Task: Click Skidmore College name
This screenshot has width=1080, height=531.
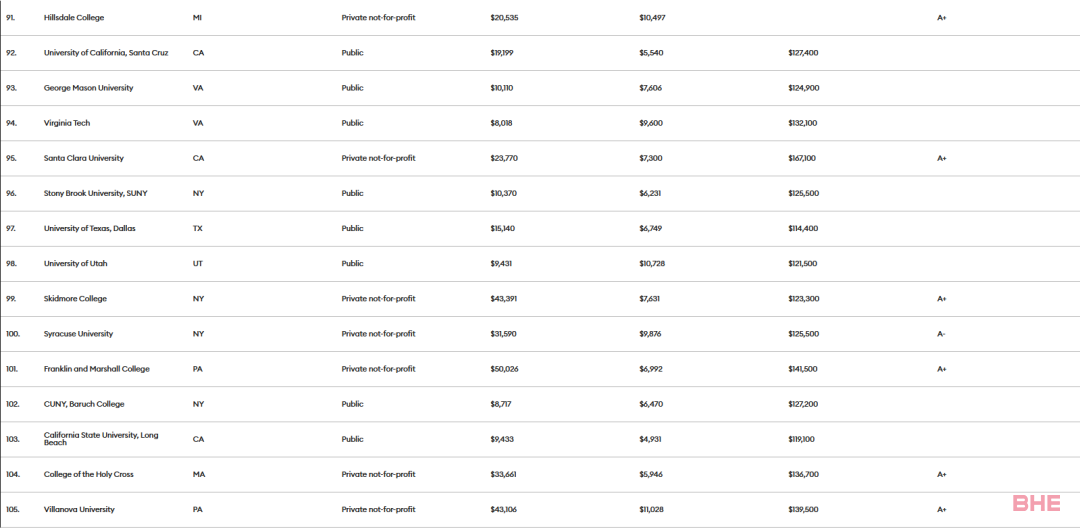Action: click(75, 299)
